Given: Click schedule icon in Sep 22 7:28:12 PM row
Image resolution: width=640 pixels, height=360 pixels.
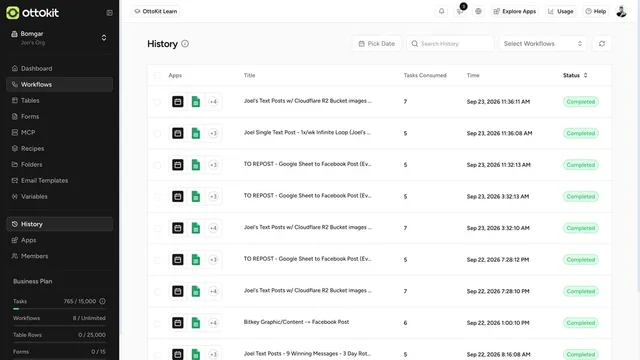Looking at the screenshot, I should pos(178,260).
